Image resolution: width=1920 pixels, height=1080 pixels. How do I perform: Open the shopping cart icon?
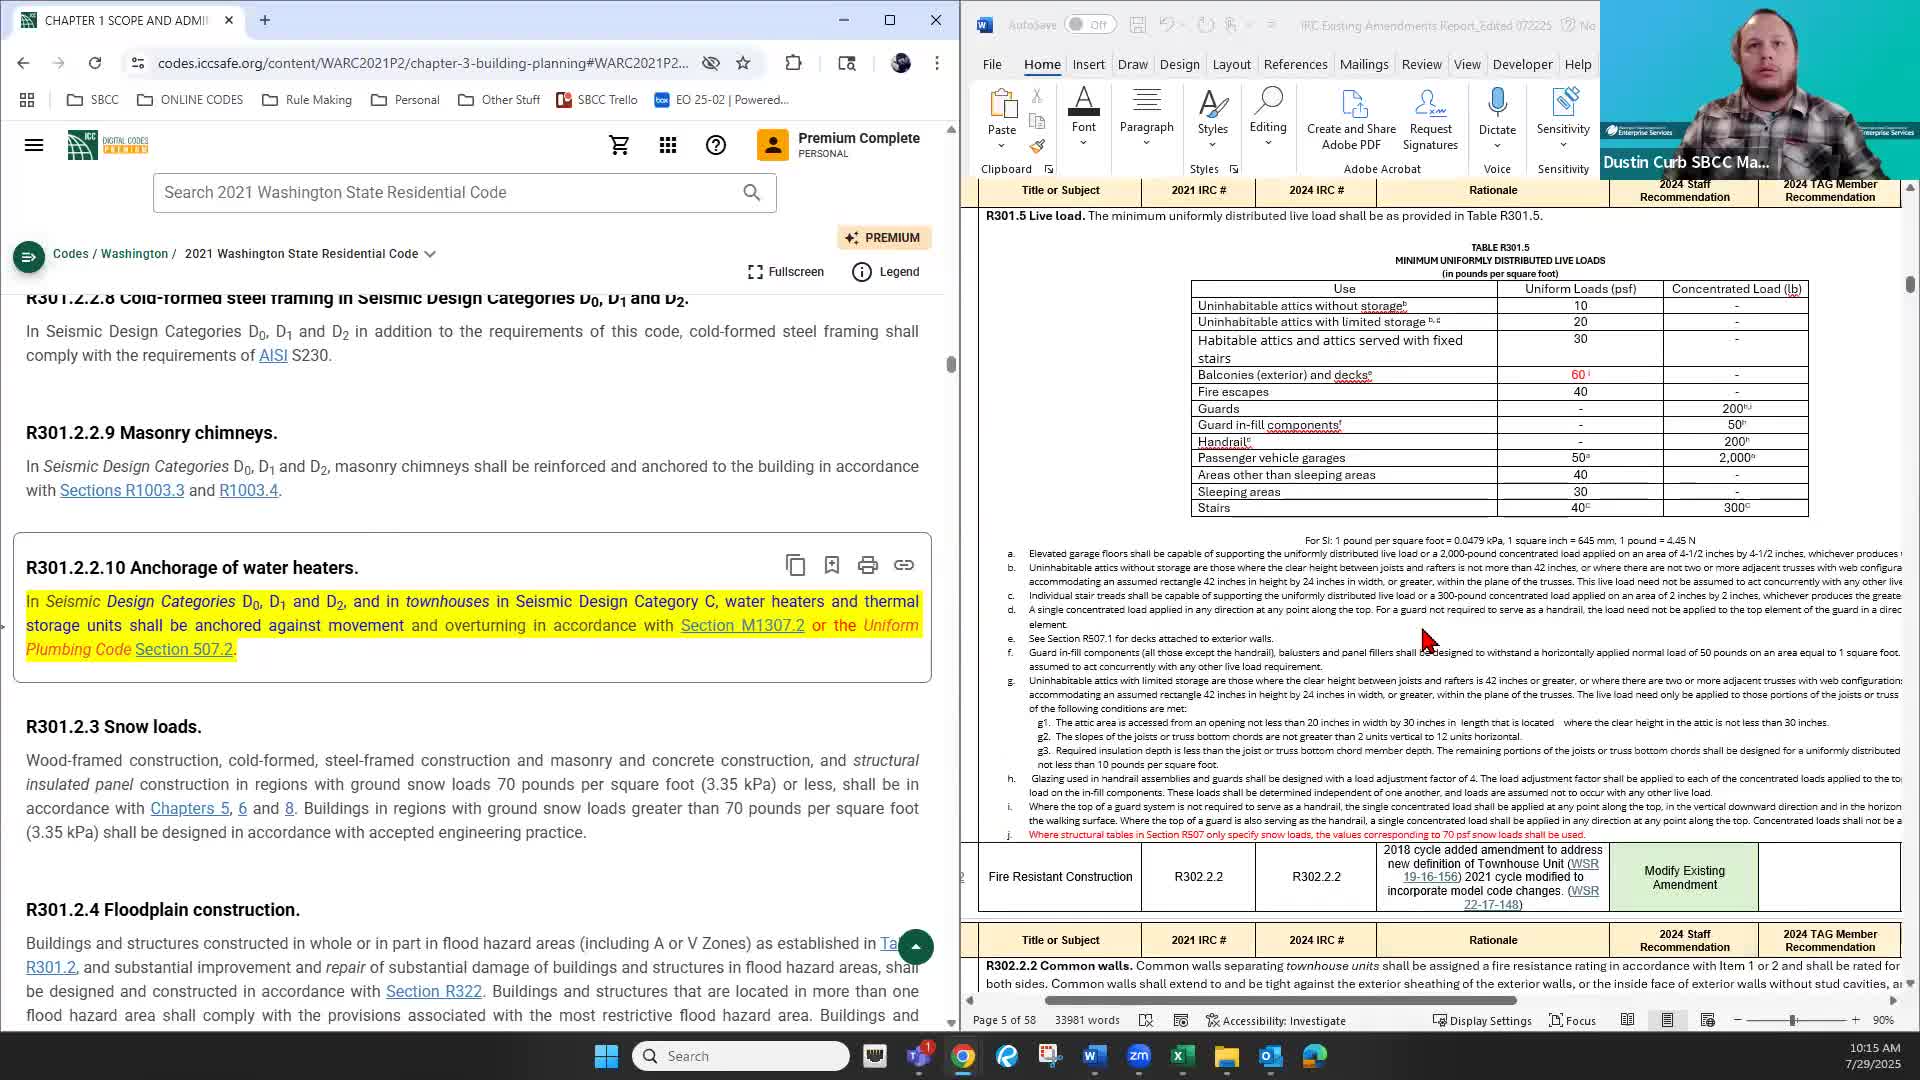(x=619, y=146)
